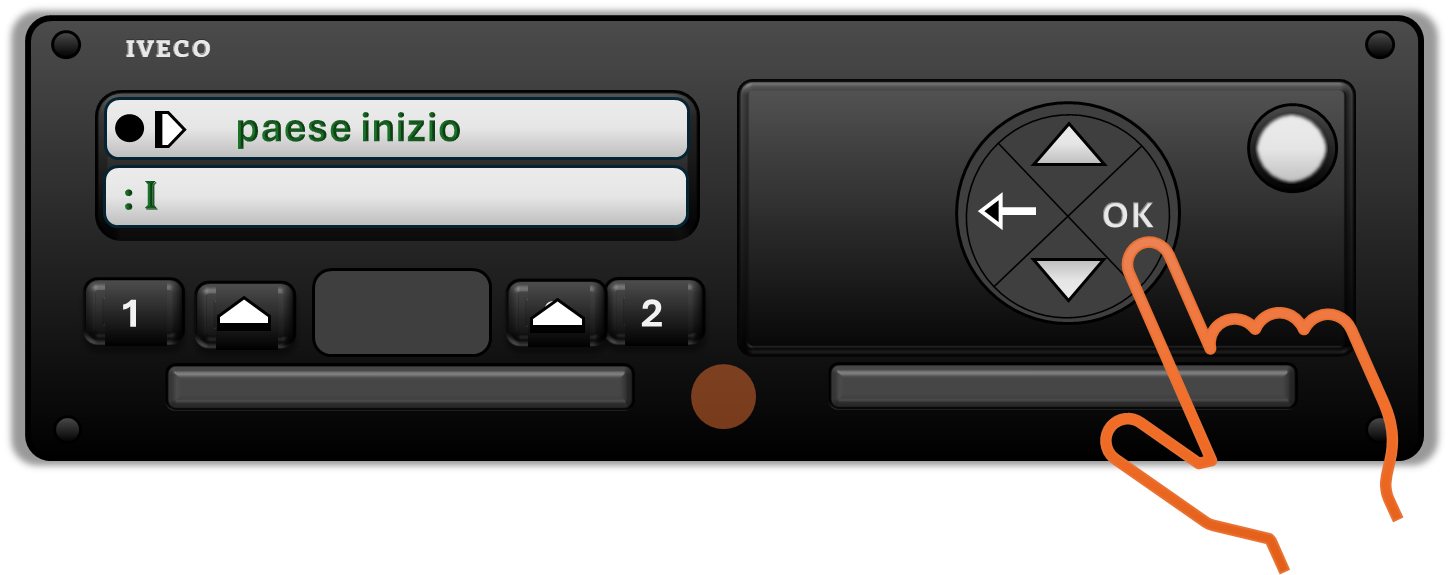Screen dimensions: 1449x575
Task: Eject card with arrow beside button 1
Action: coord(244,314)
